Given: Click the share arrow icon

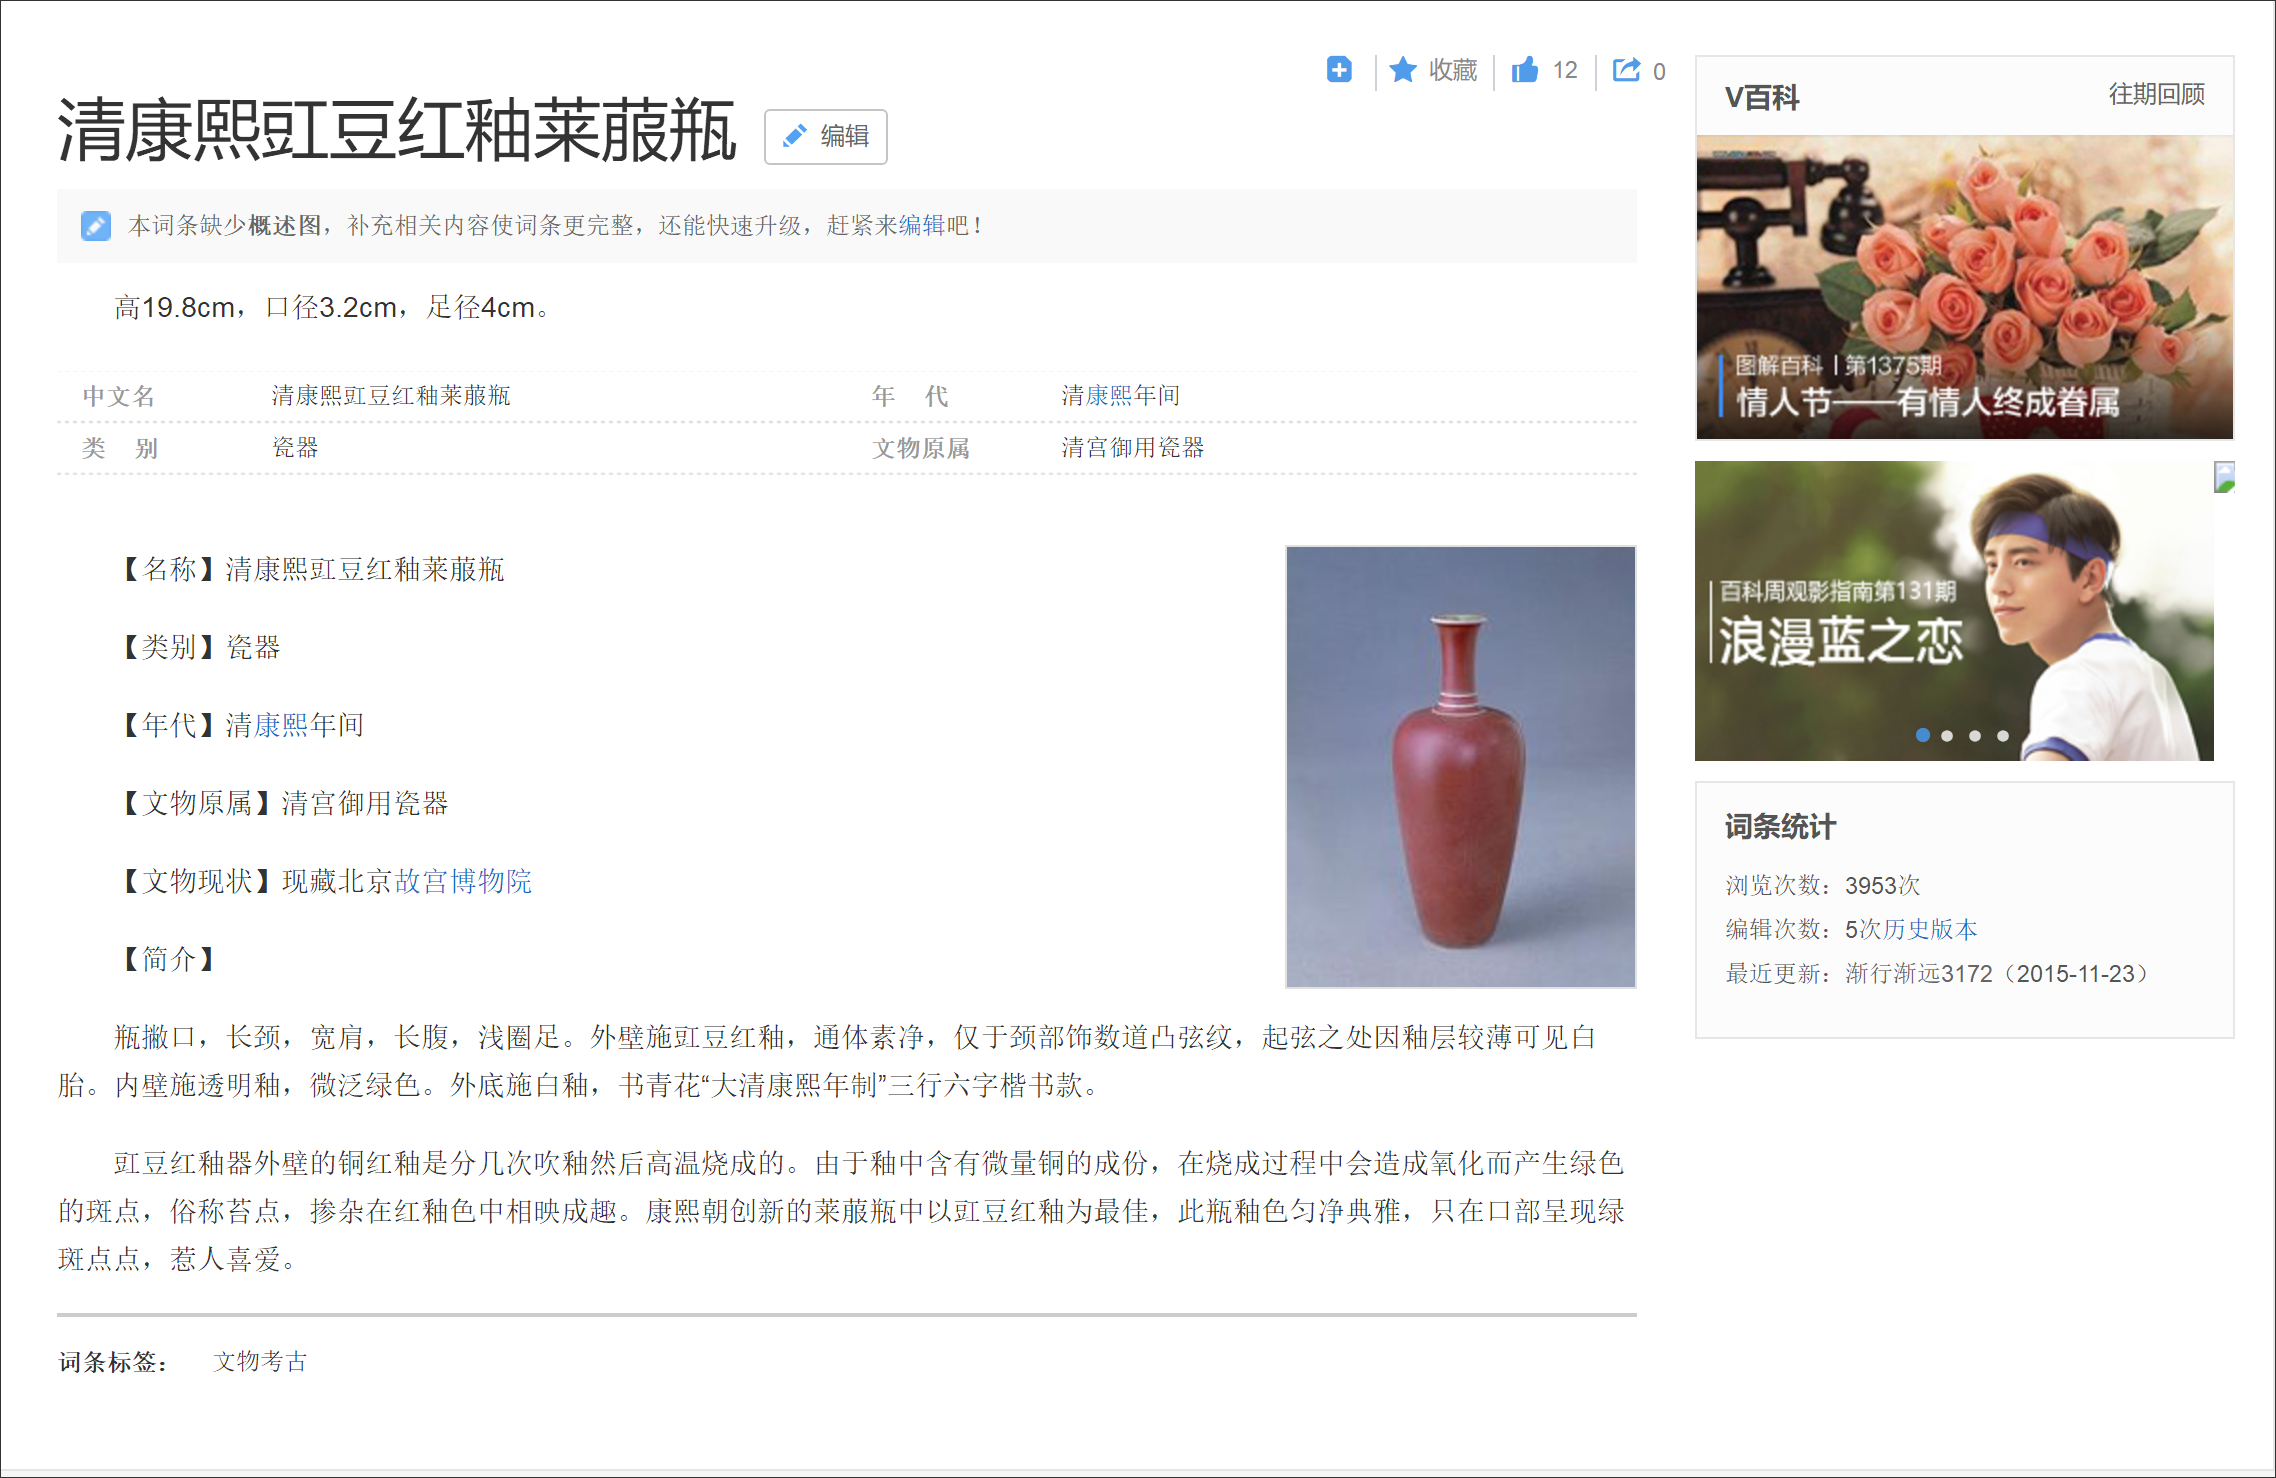Looking at the screenshot, I should click(1627, 70).
